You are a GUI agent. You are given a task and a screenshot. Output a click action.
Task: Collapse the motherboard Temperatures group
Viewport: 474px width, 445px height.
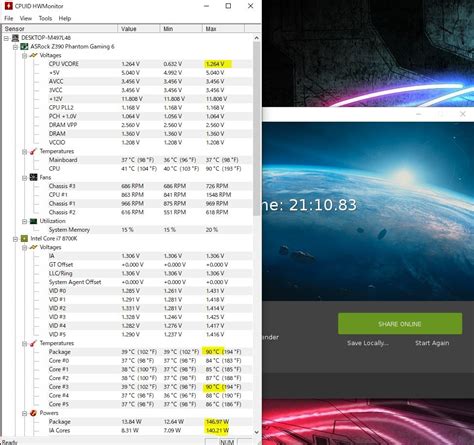point(24,152)
